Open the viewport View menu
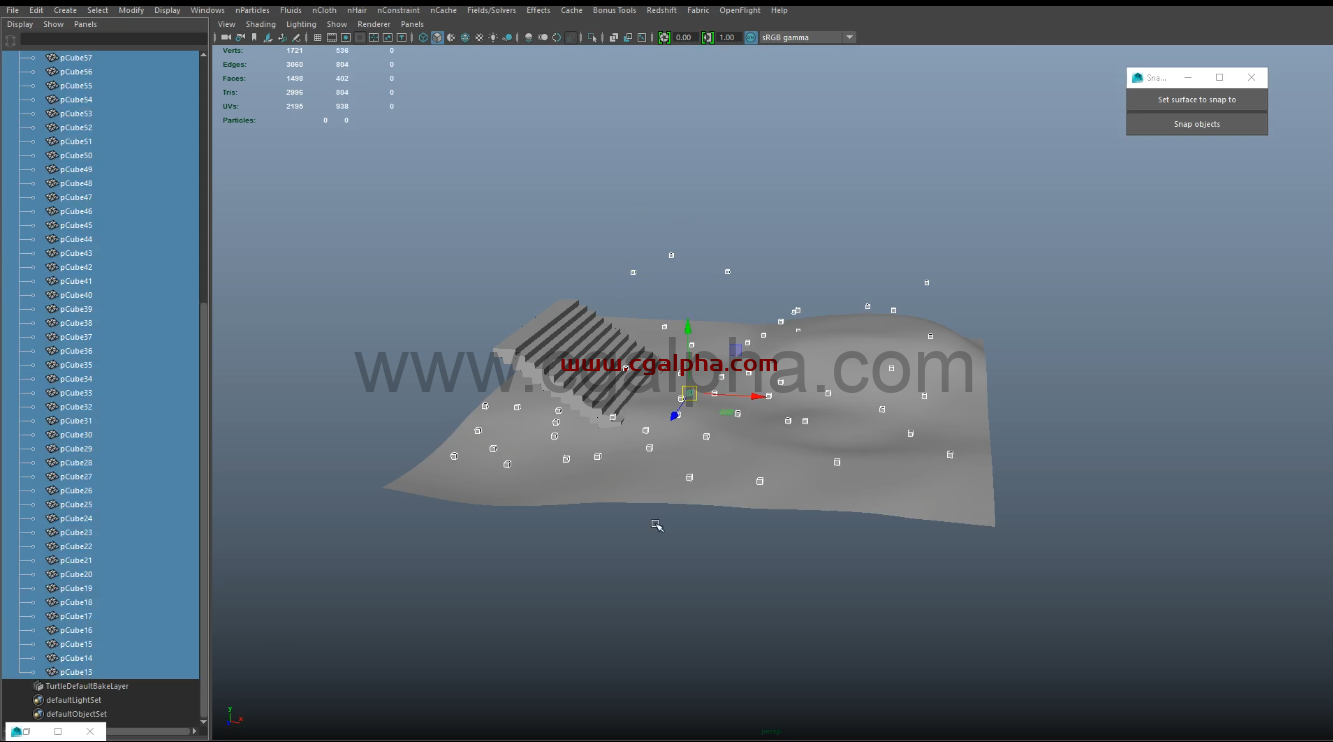1333x742 pixels. [x=227, y=24]
